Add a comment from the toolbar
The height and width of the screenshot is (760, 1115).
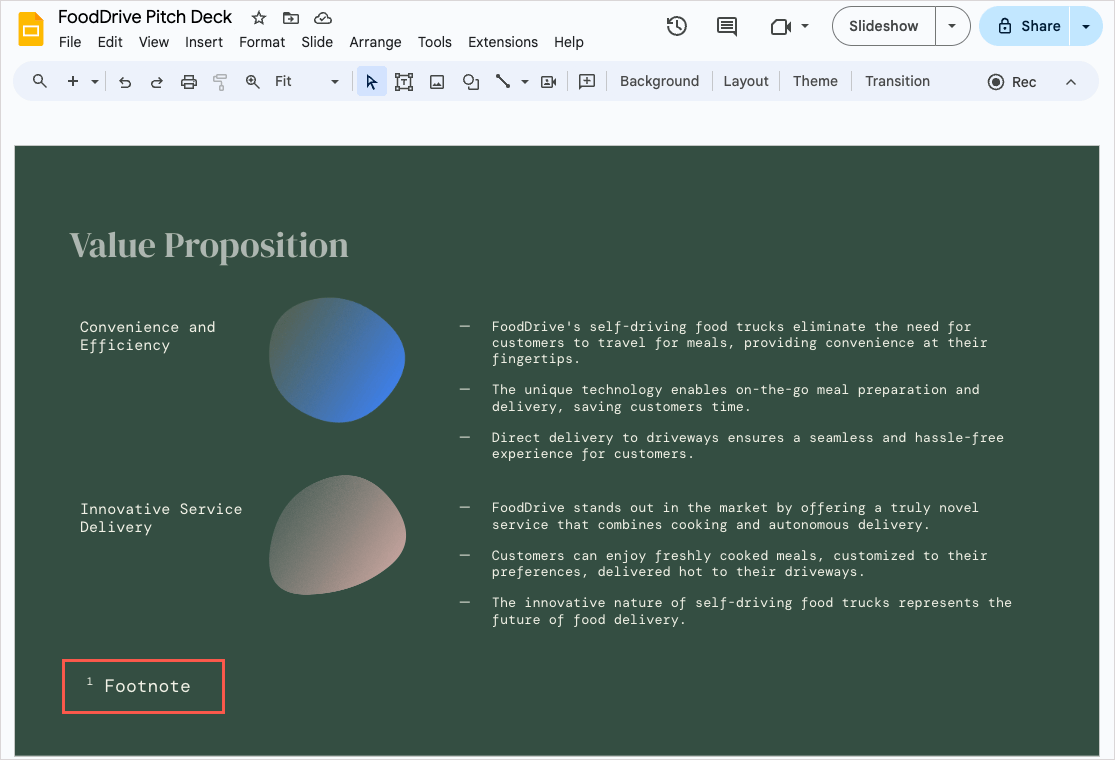click(x=587, y=82)
